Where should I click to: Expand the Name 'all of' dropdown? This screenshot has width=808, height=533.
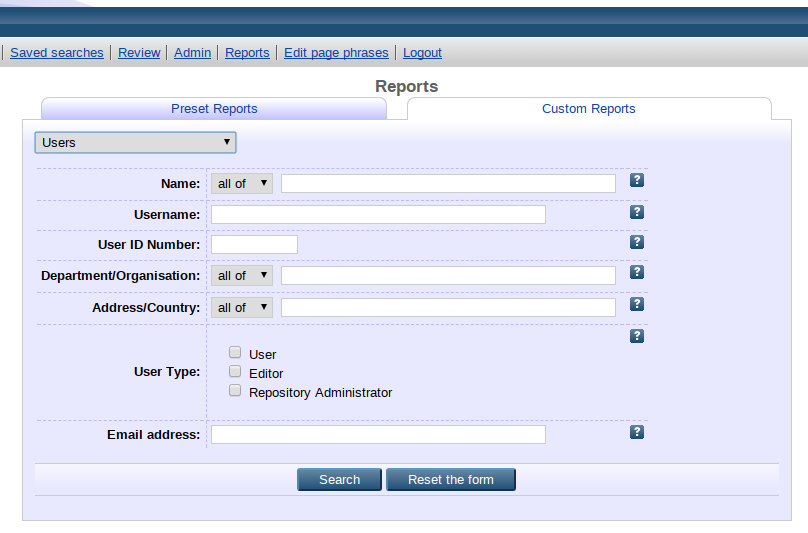coord(242,184)
